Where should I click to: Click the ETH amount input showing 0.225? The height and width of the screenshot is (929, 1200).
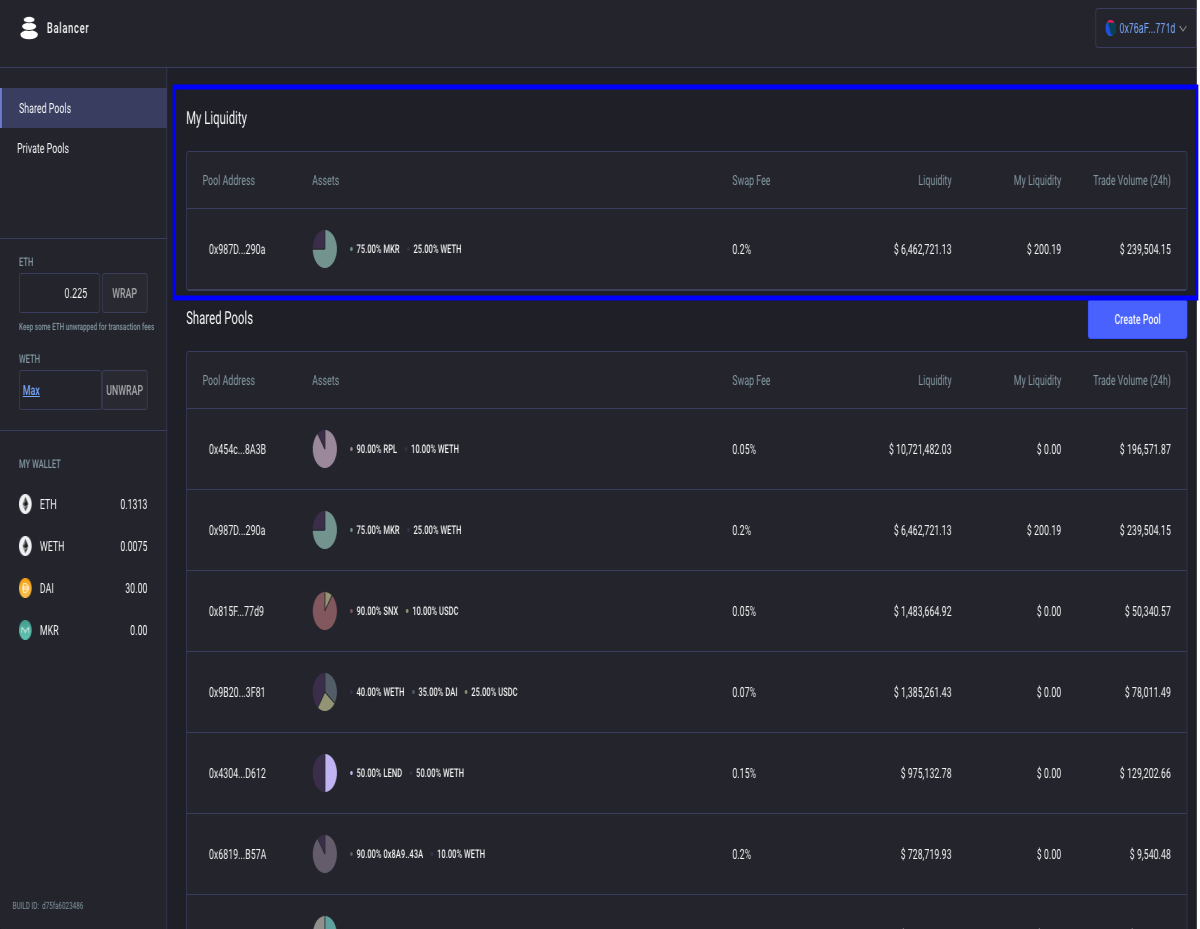pyautogui.click(x=59, y=293)
